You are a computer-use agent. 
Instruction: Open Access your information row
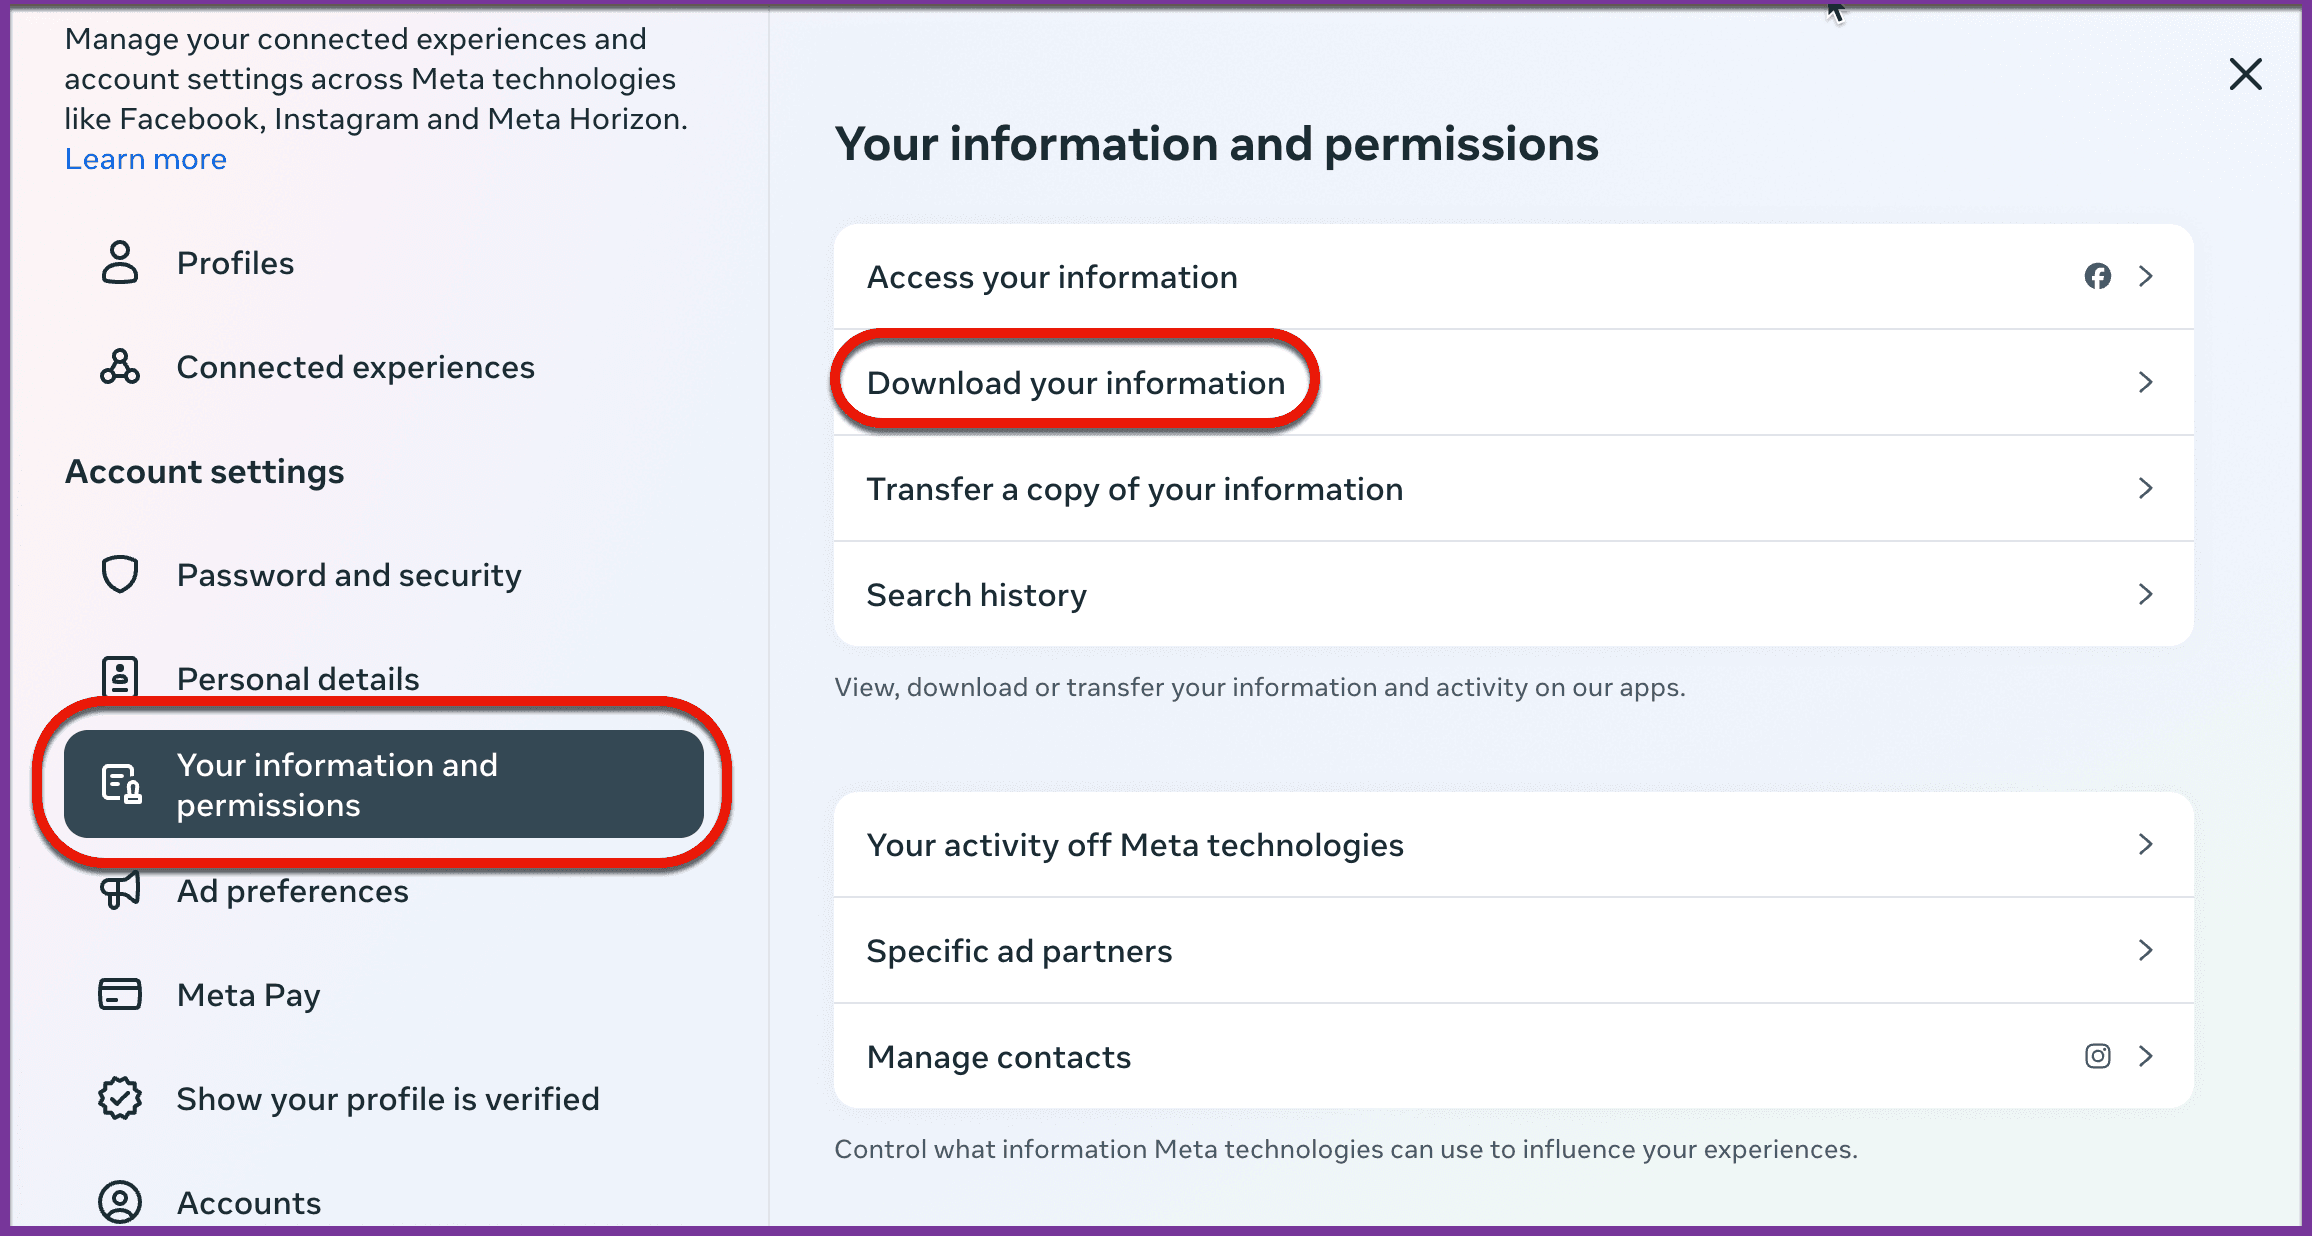pos(1052,277)
